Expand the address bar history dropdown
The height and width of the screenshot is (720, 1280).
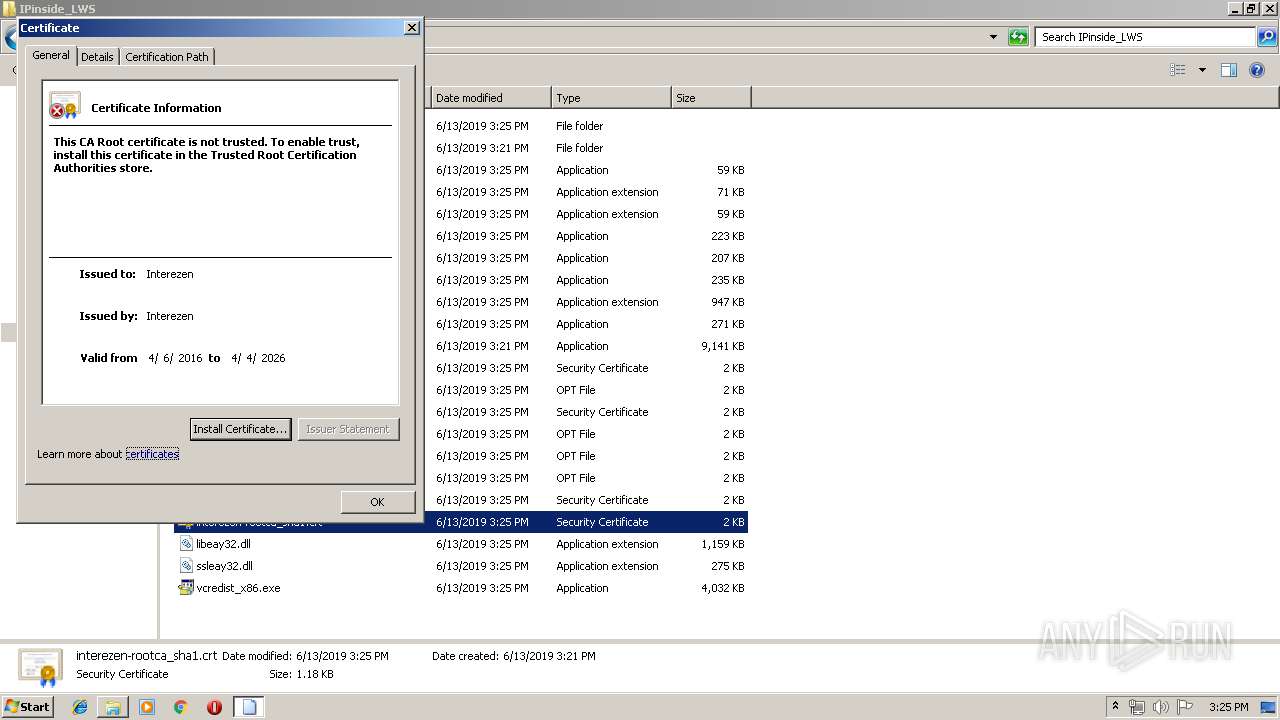coord(993,37)
